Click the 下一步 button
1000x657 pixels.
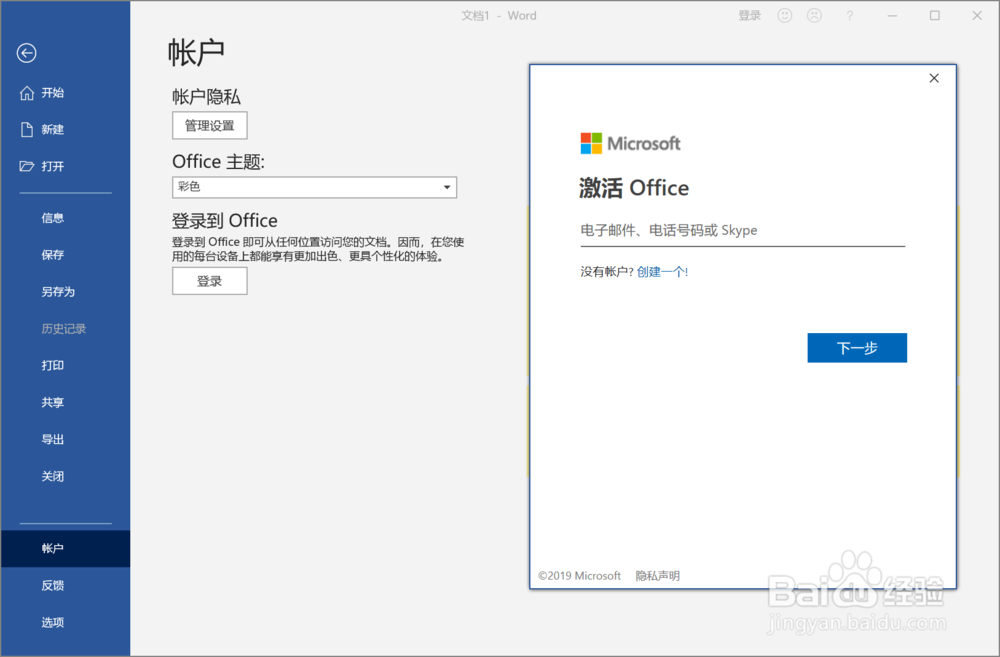(857, 348)
